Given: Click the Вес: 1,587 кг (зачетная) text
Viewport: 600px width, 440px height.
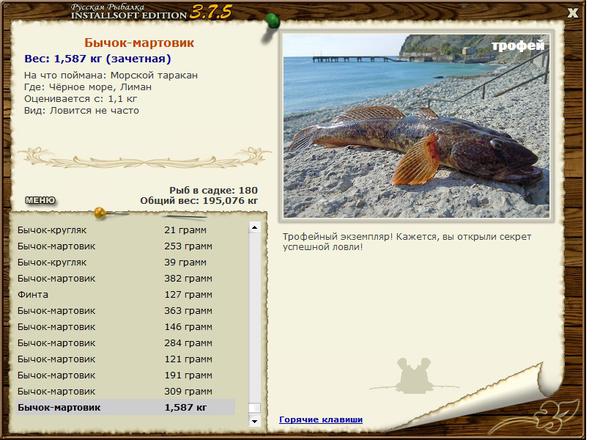Looking at the screenshot, I should point(98,59).
